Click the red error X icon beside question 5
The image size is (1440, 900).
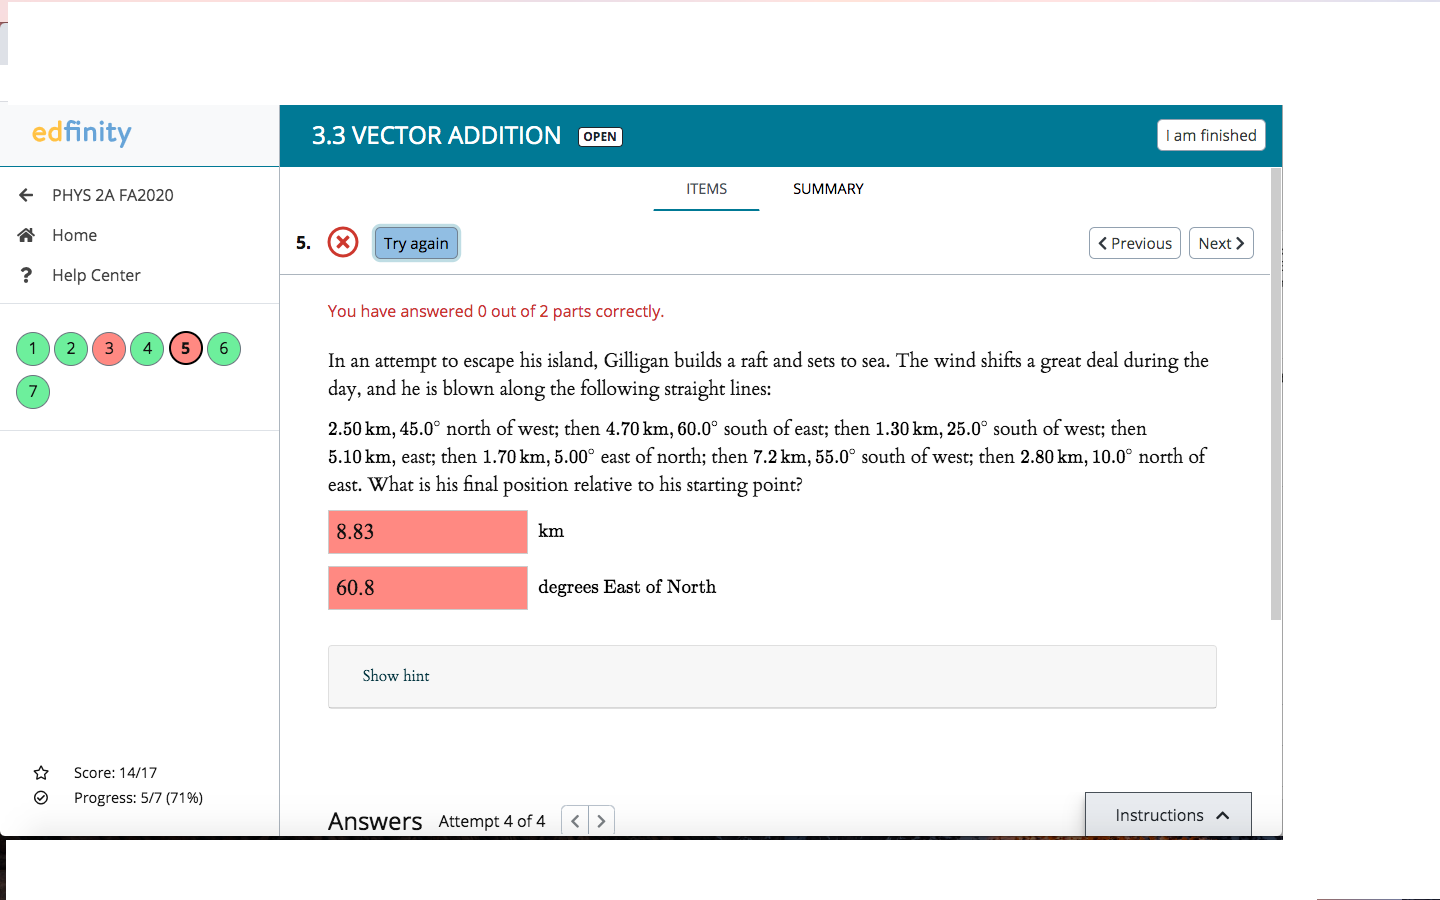pyautogui.click(x=342, y=242)
